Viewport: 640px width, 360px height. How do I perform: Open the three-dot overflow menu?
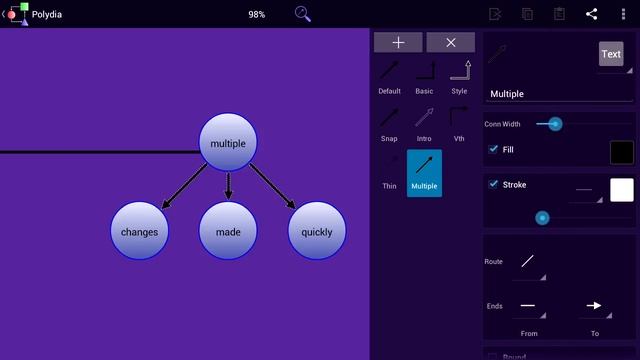623,14
